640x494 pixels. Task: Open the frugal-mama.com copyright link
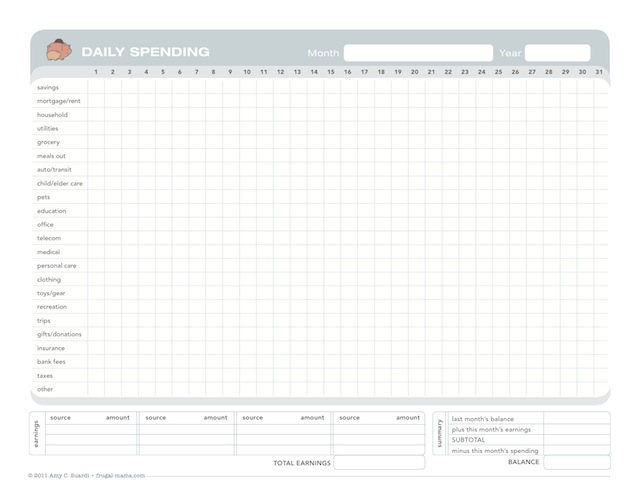pyautogui.click(x=120, y=475)
